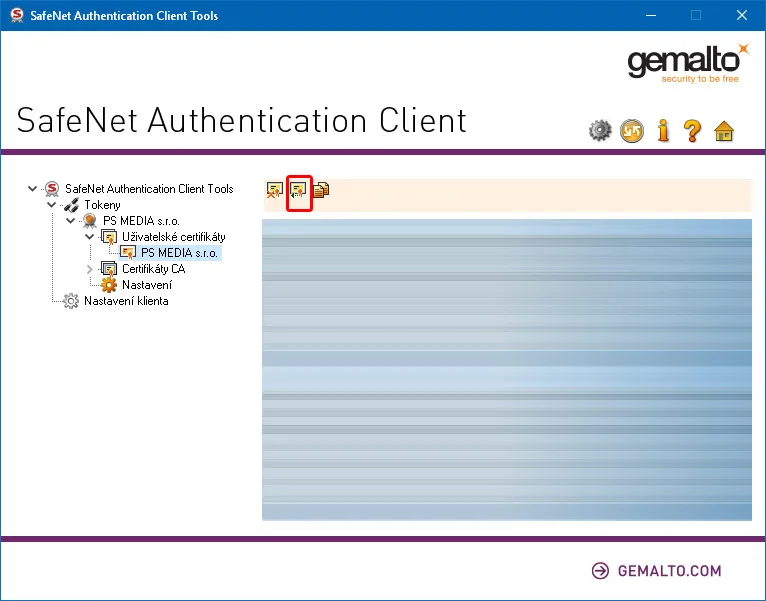Close the SafeNet Authentication Client Tools window

tap(742, 15)
